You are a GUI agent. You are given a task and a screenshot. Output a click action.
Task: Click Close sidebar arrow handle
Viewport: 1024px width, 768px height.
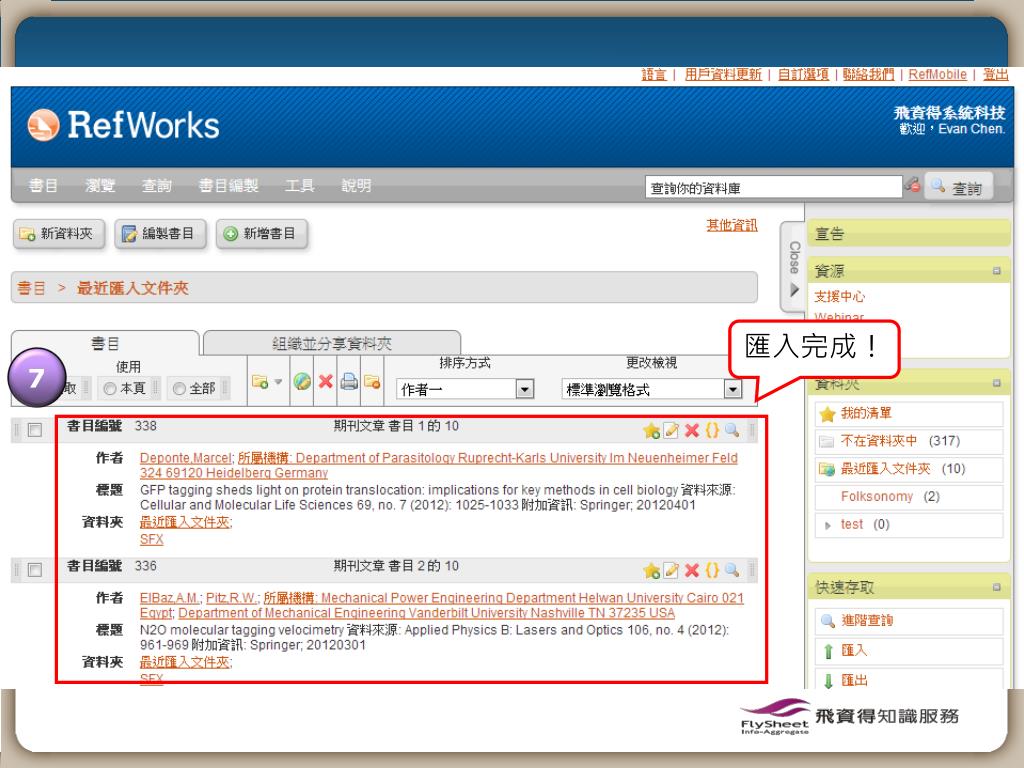point(794,267)
